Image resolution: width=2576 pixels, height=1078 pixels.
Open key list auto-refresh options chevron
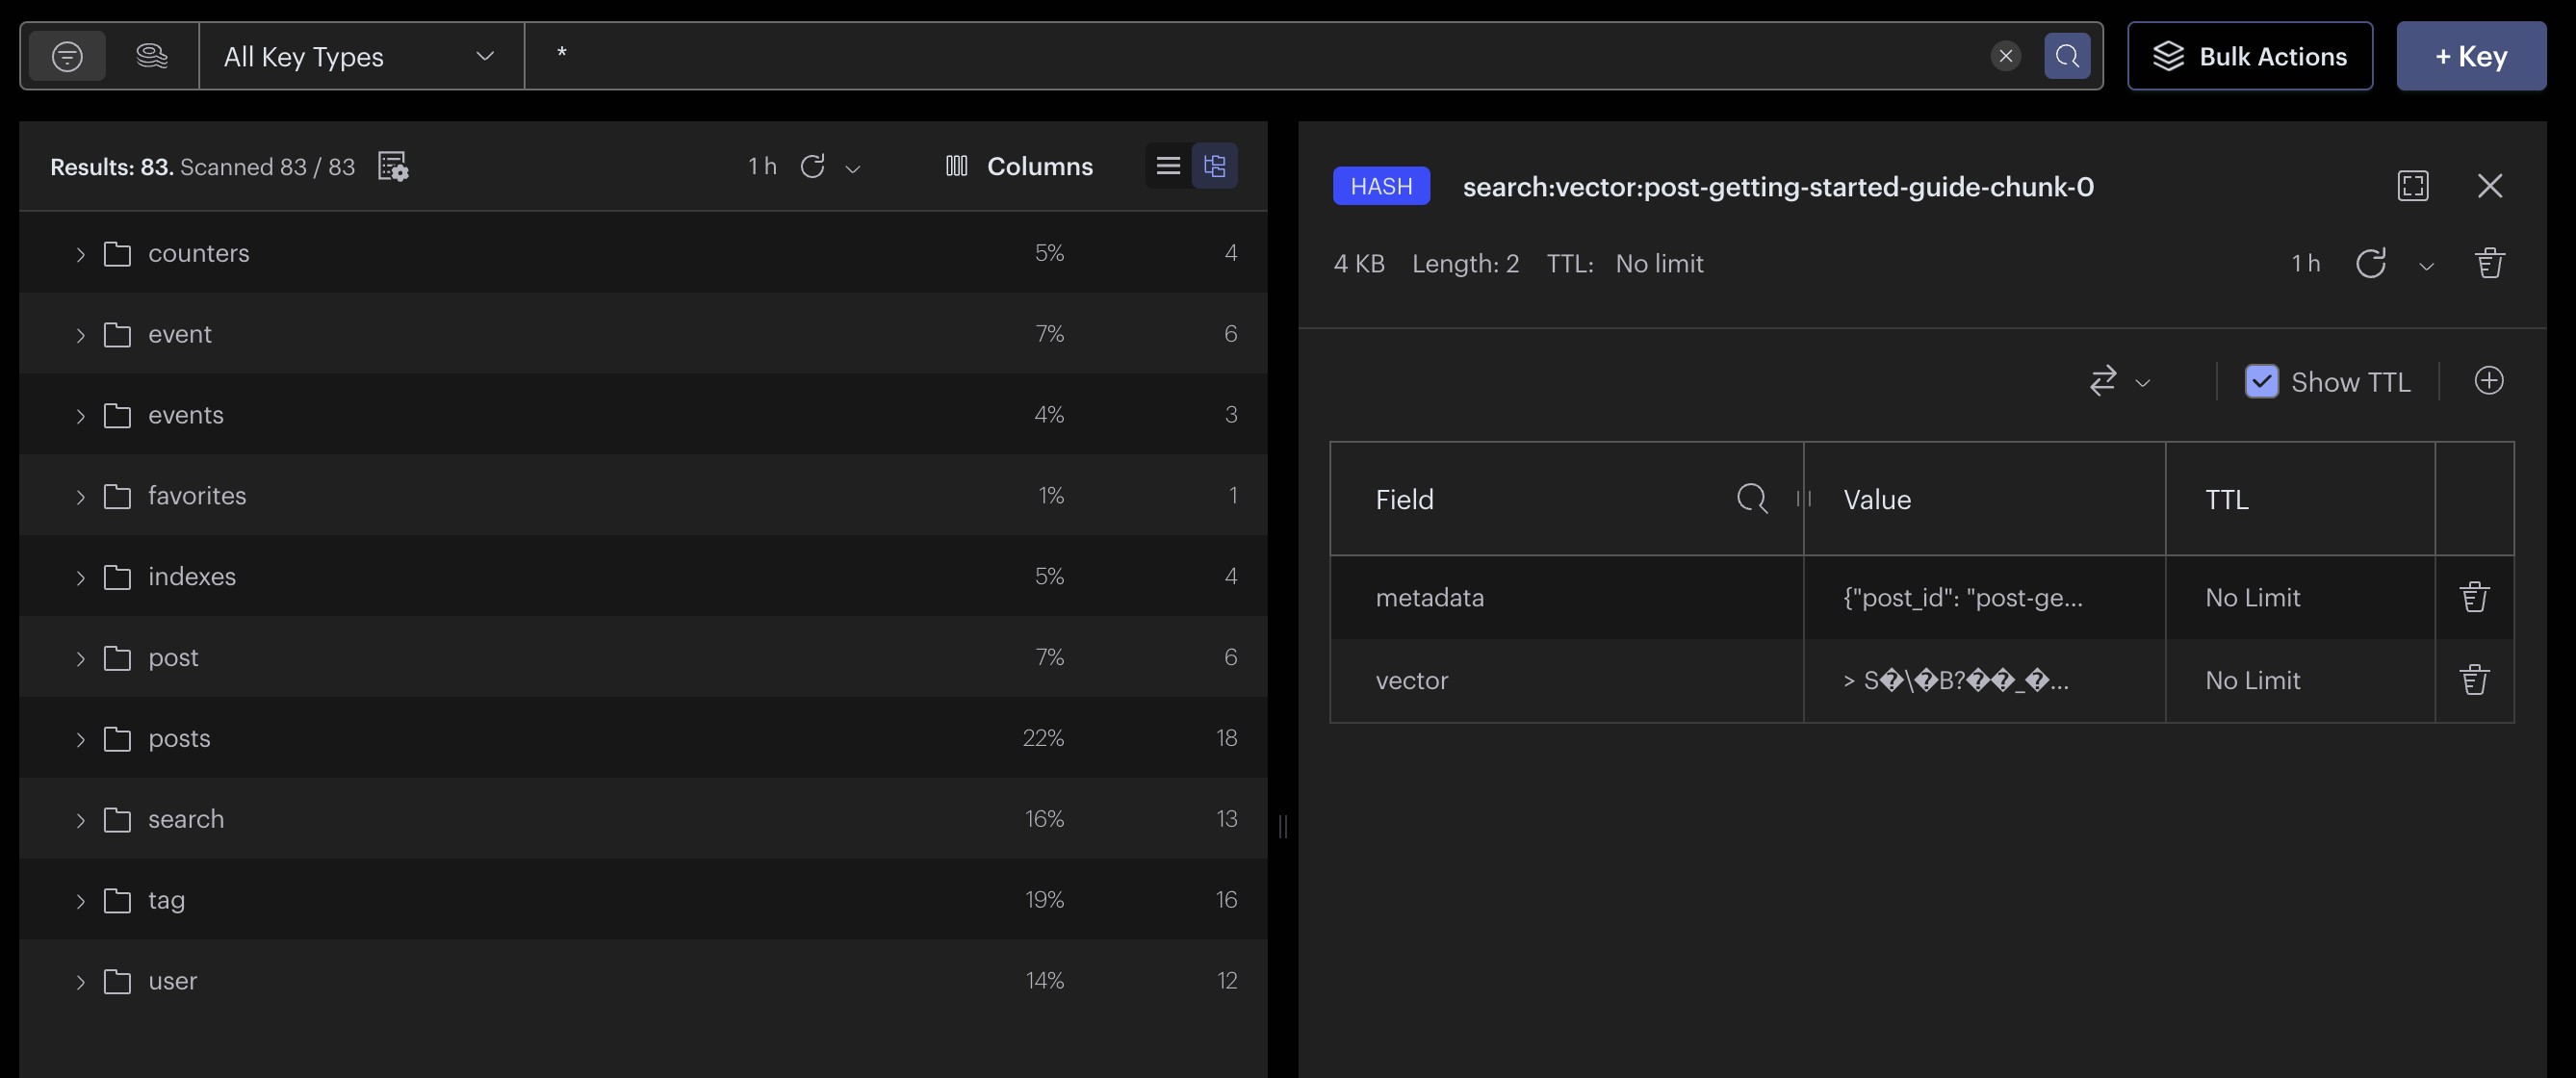(x=853, y=168)
